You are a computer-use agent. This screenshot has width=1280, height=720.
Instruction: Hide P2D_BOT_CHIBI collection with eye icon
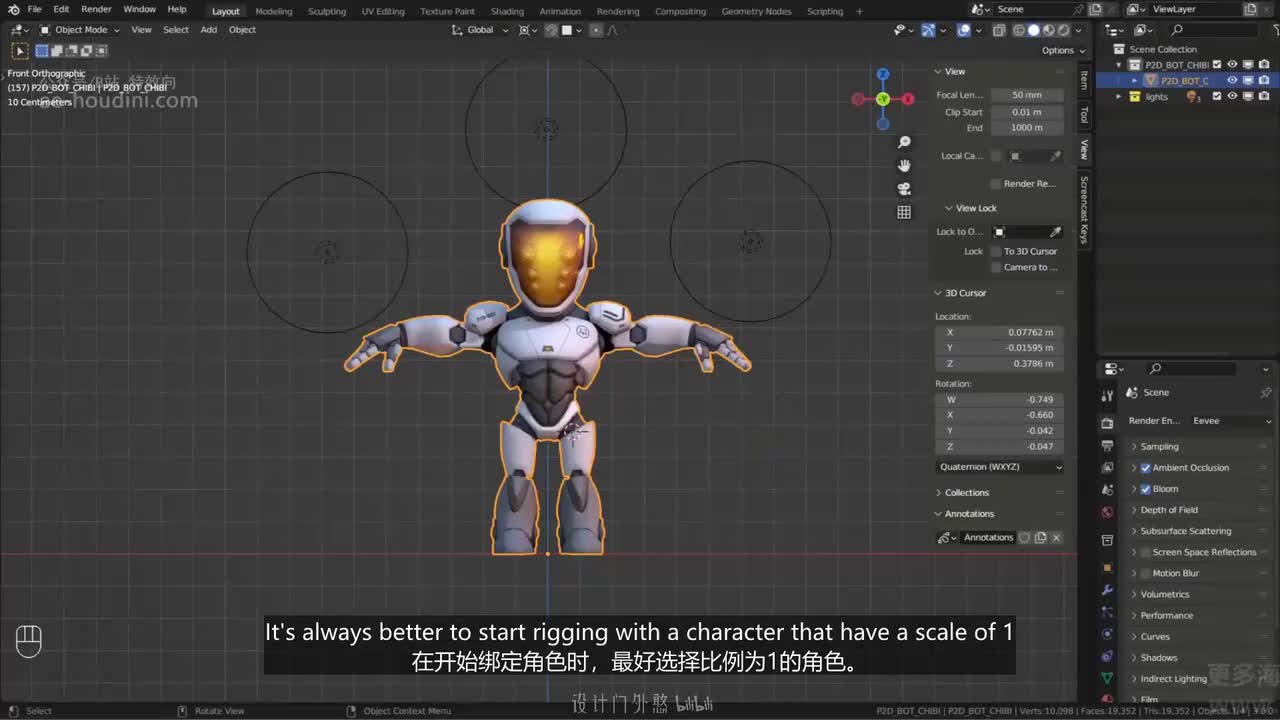click(x=1232, y=65)
